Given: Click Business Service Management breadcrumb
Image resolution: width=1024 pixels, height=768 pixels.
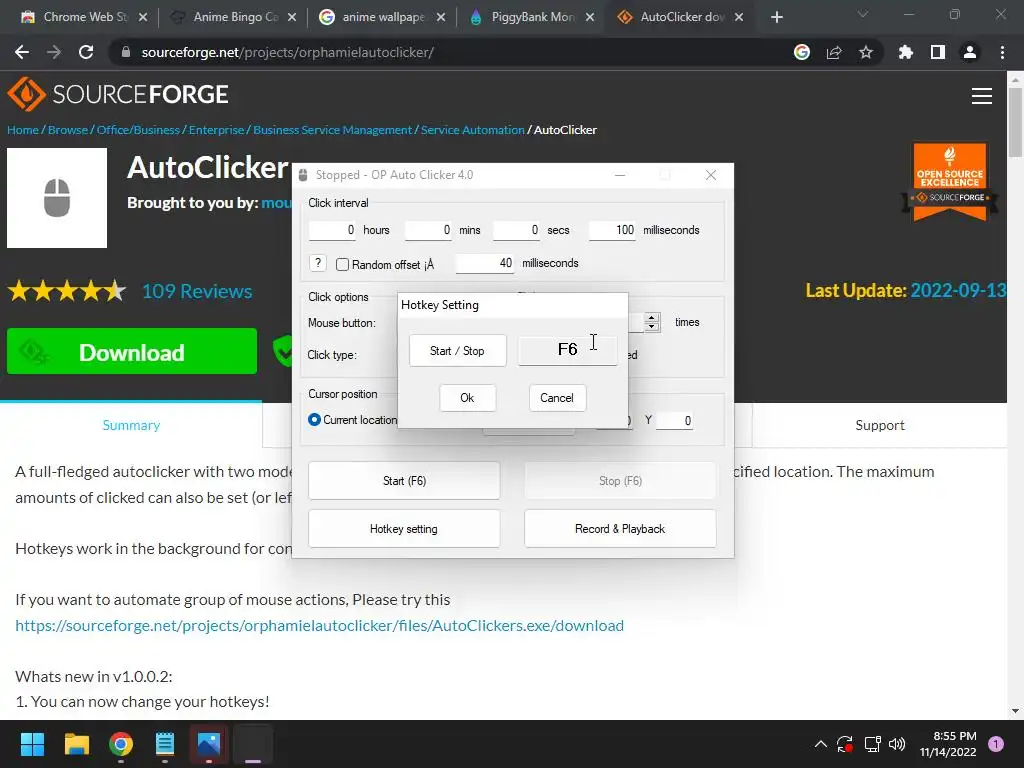Looking at the screenshot, I should click(x=332, y=130).
